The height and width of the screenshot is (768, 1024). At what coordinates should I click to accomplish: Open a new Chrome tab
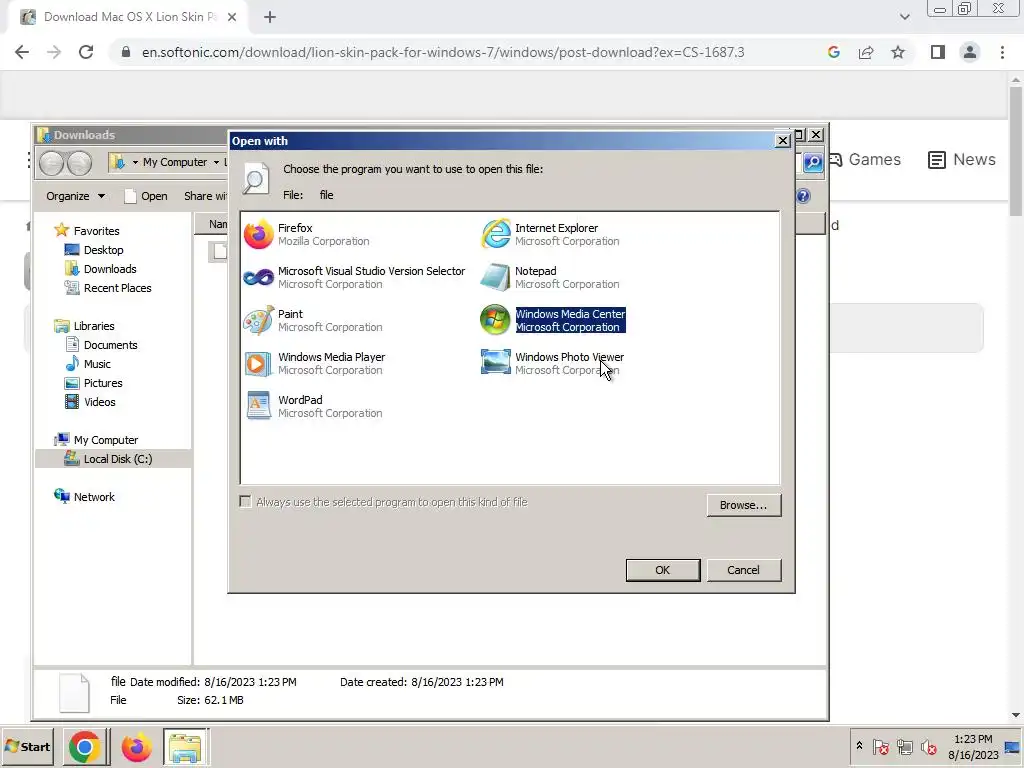click(x=270, y=17)
